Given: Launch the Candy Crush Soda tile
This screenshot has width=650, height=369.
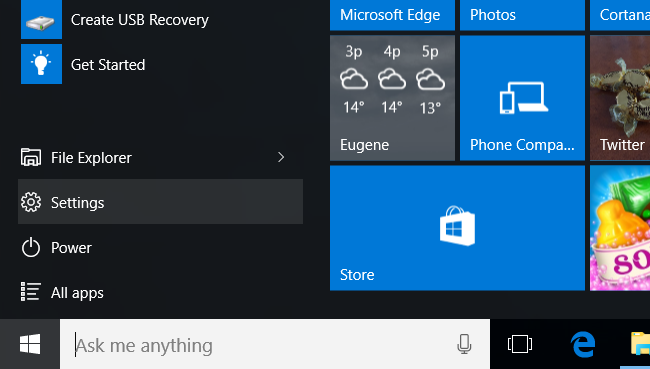Looking at the screenshot, I should coord(620,228).
